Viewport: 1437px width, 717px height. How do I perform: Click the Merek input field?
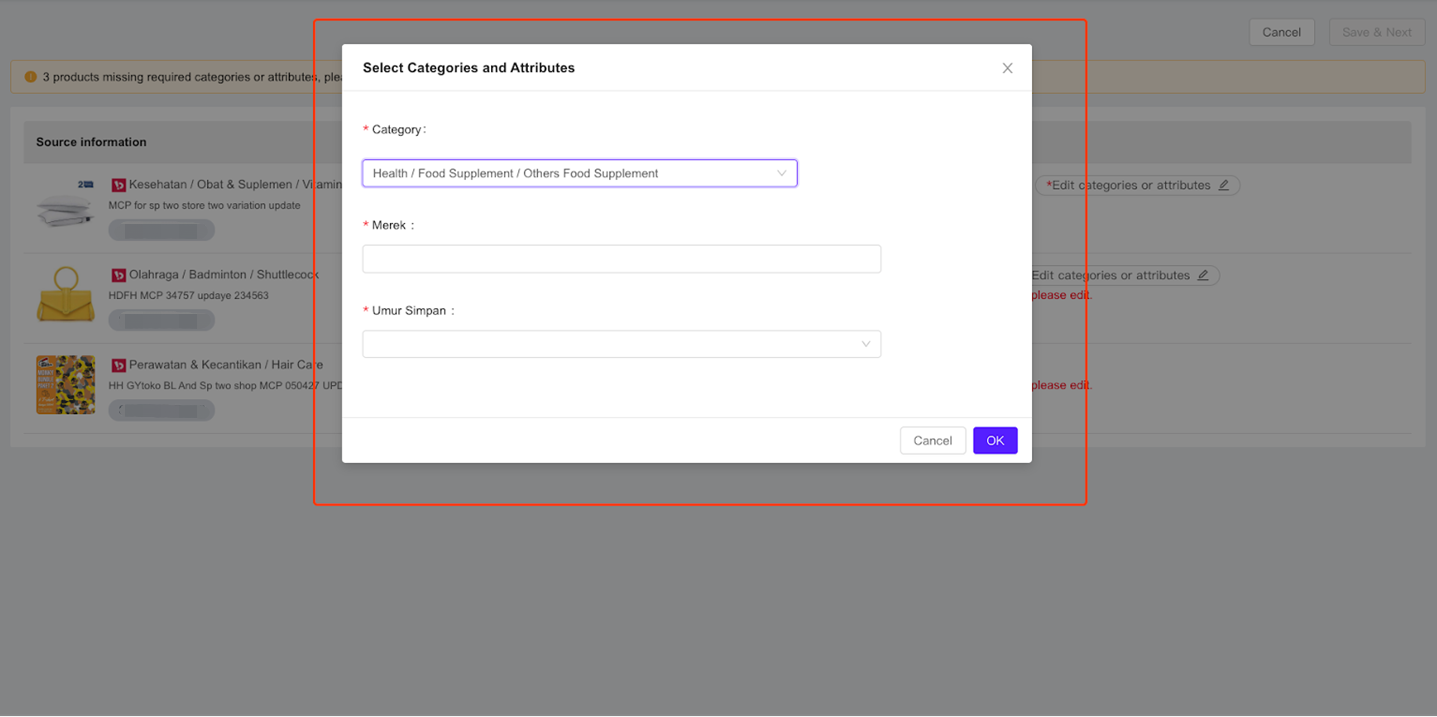(621, 259)
